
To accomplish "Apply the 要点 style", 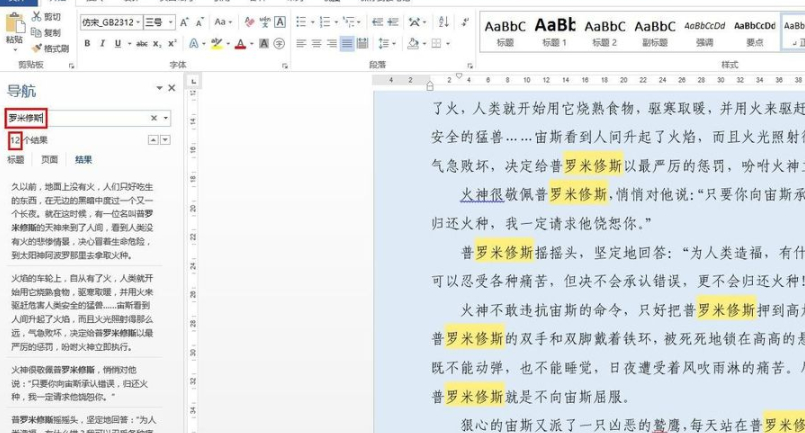I will (755, 32).
